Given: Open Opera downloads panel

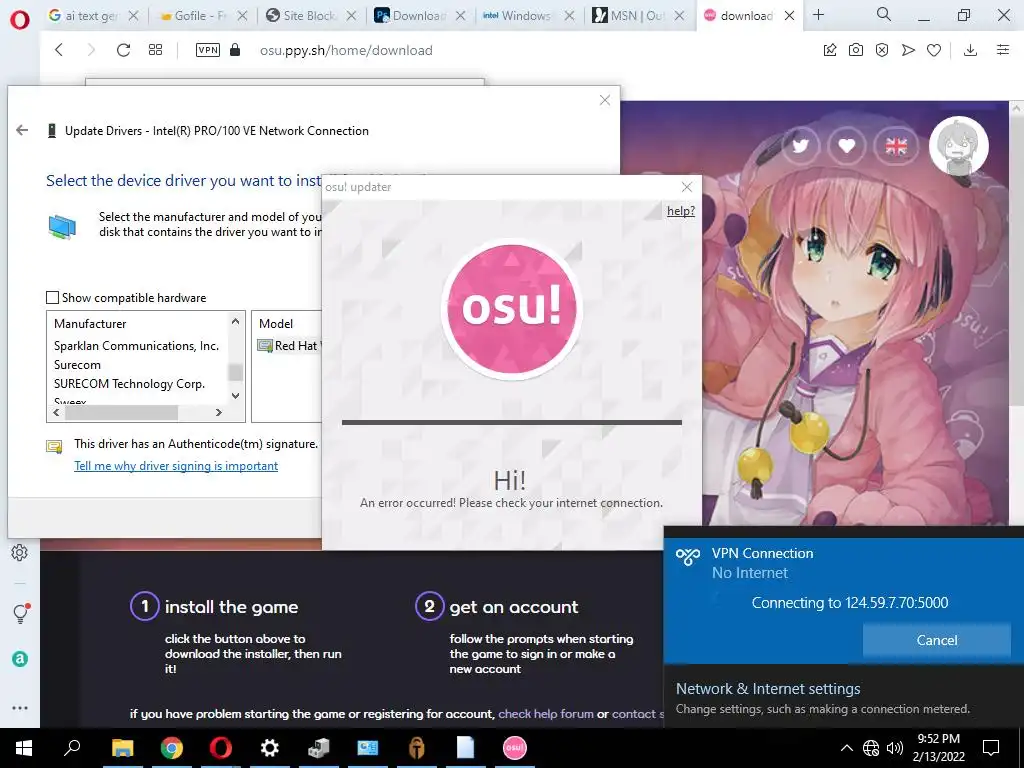Looking at the screenshot, I should (970, 50).
